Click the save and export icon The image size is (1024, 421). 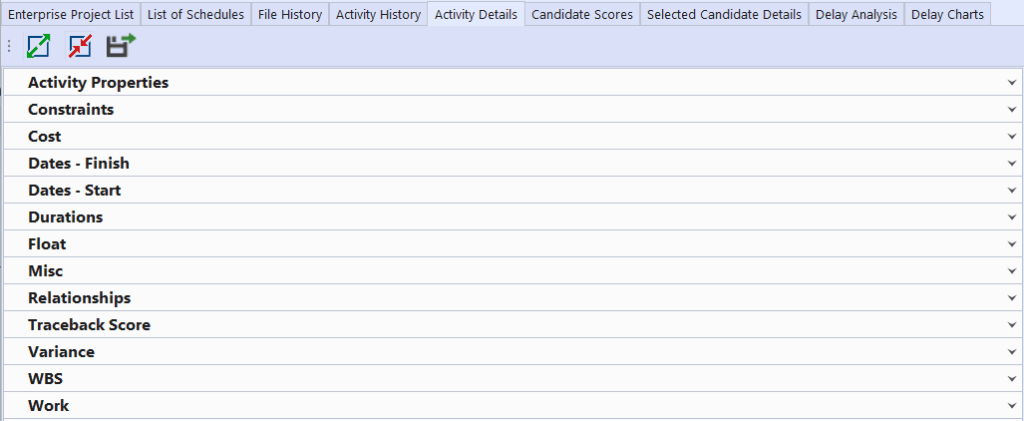coord(121,46)
